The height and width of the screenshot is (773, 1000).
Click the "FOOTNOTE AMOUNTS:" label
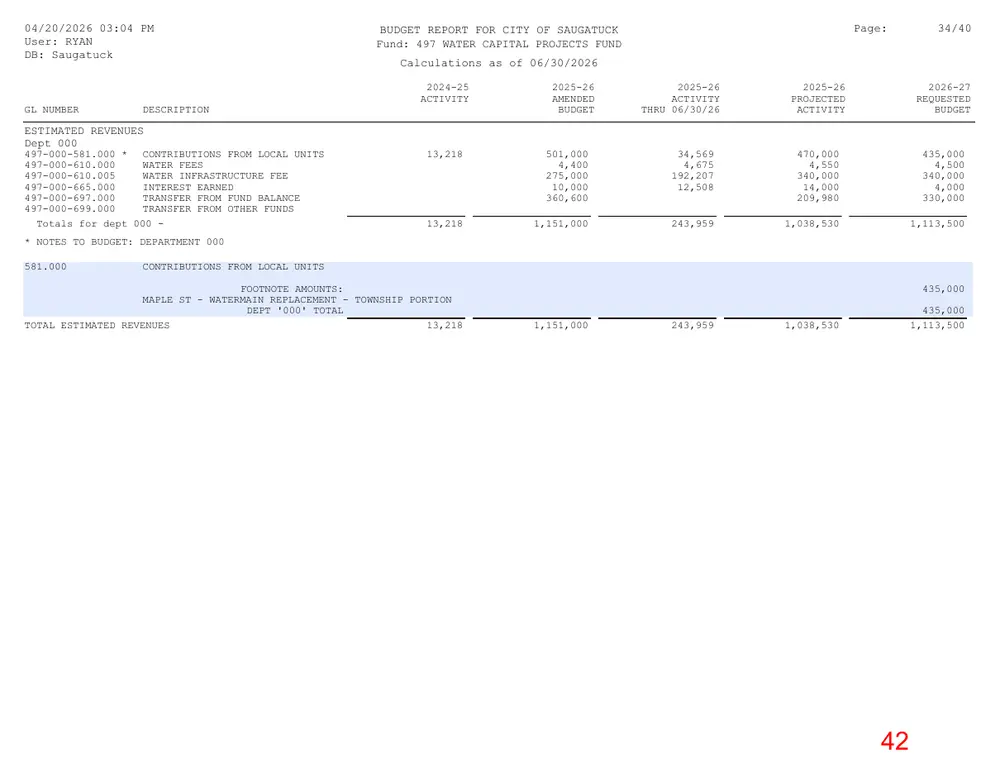tap(292, 290)
